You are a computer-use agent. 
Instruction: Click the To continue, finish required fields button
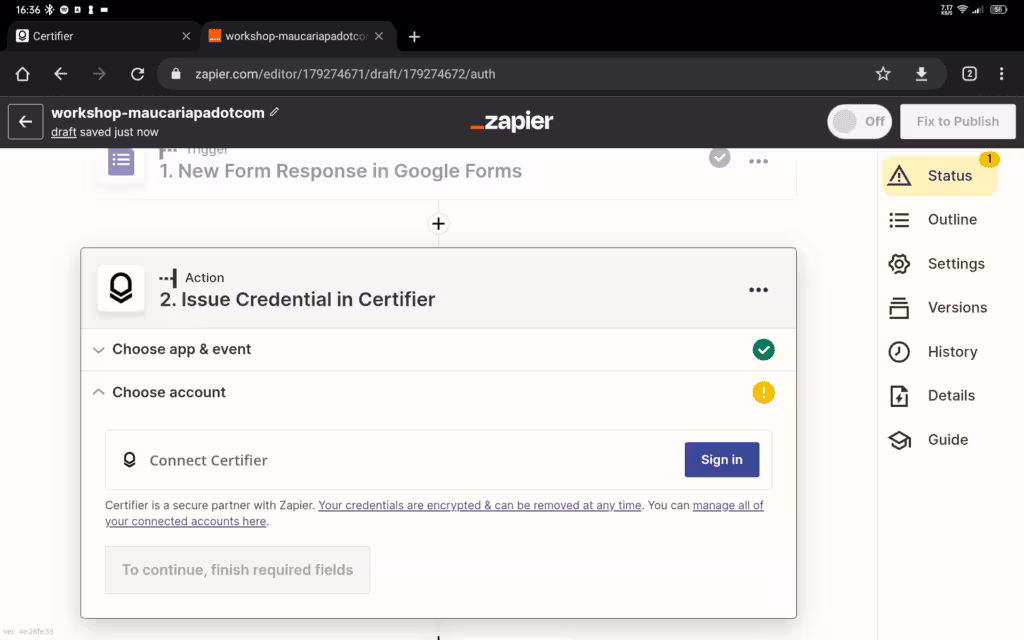238,570
